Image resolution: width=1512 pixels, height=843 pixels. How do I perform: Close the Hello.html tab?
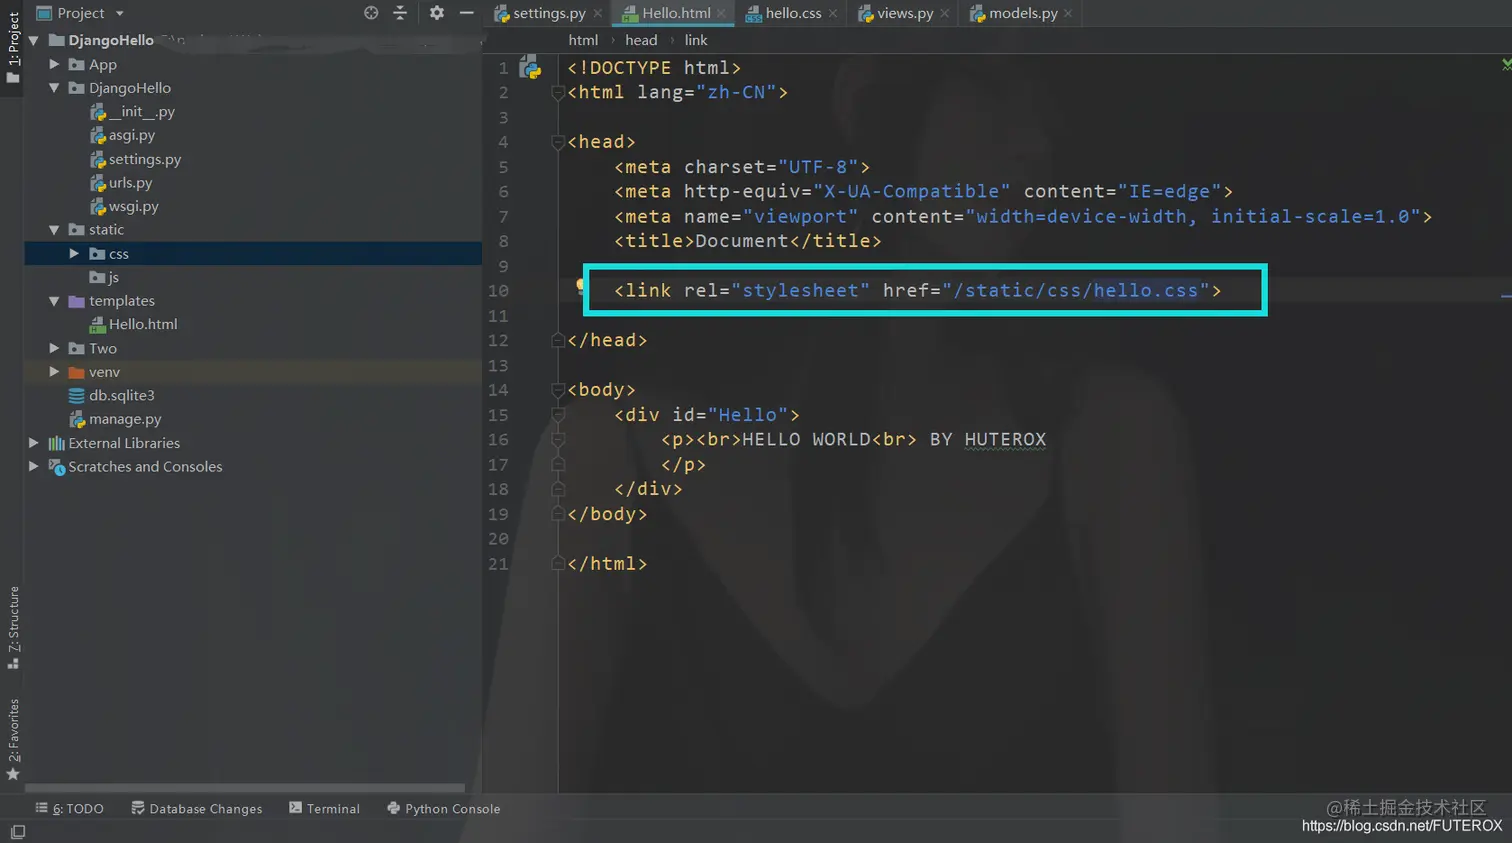721,13
